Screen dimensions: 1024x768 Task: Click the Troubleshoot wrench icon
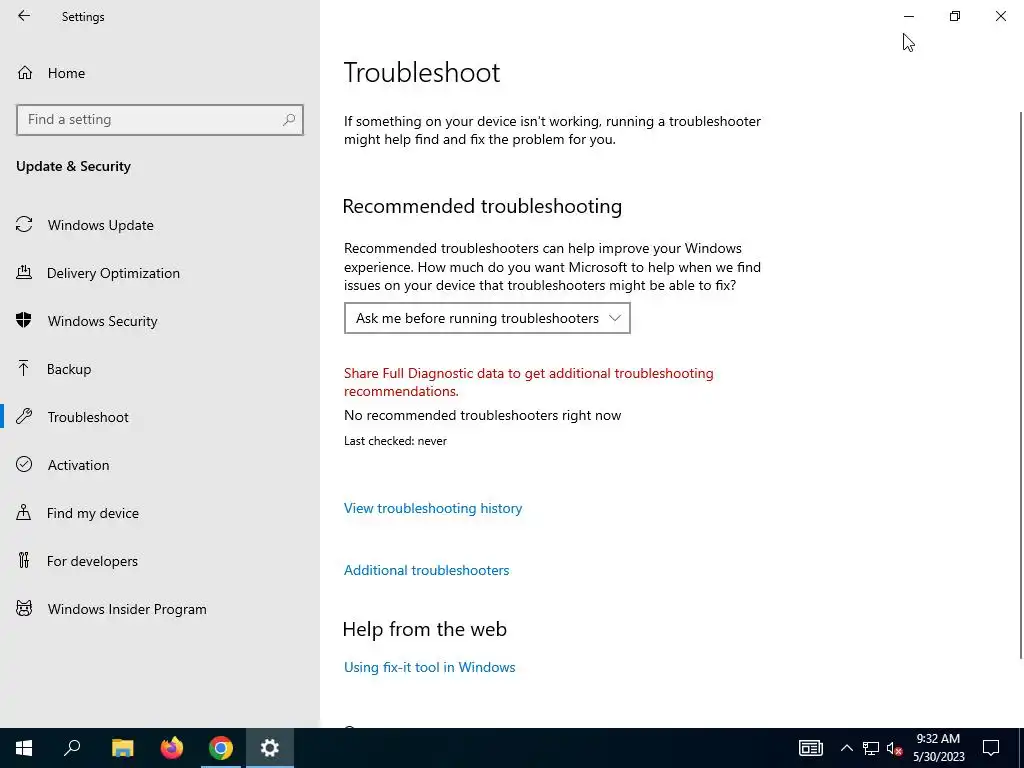coord(24,416)
